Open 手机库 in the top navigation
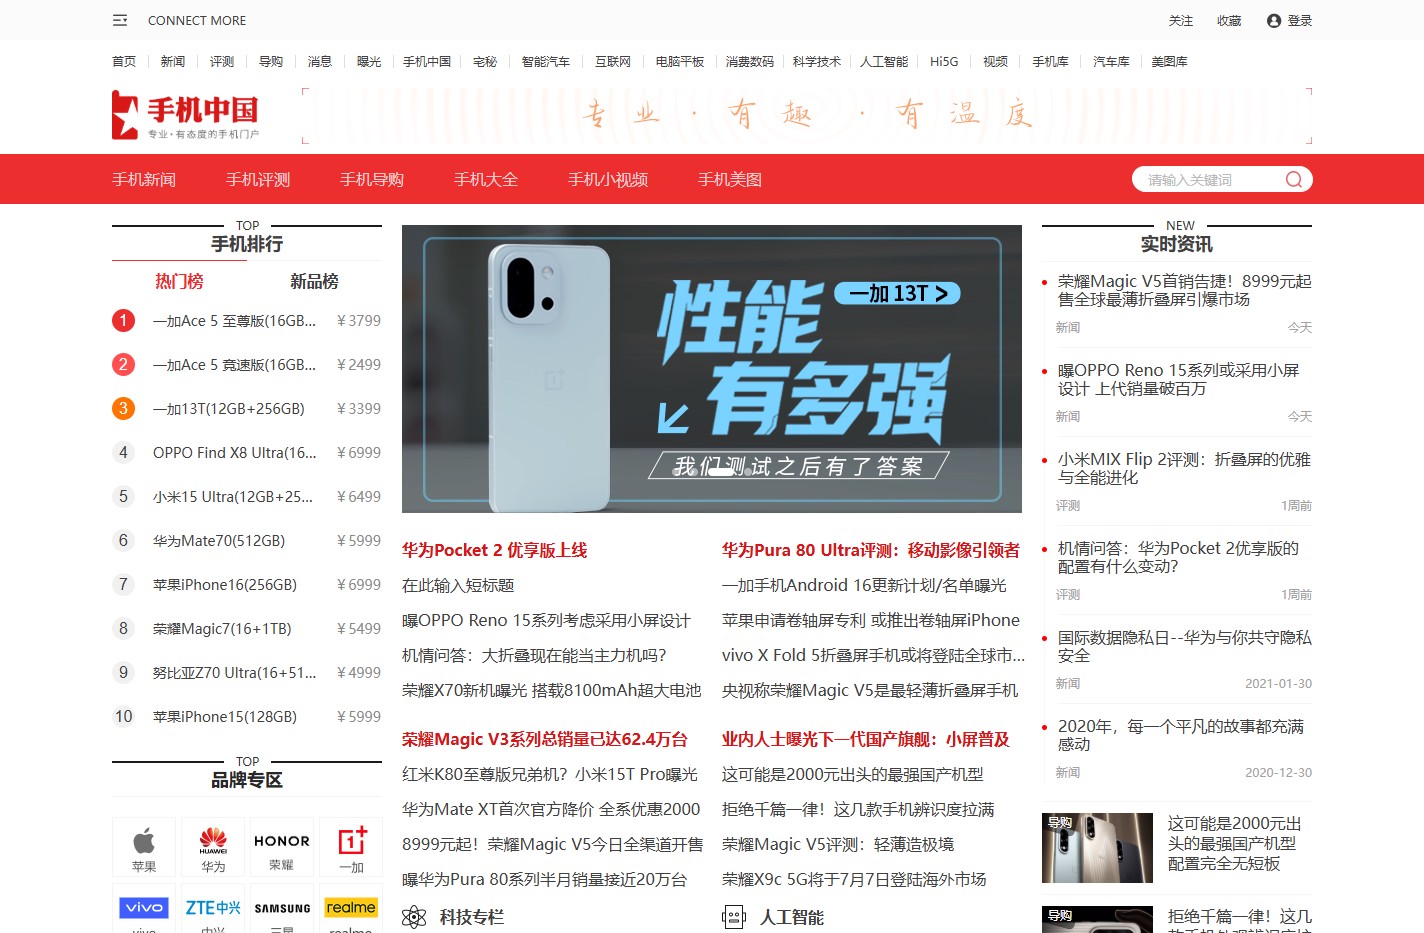This screenshot has width=1424, height=933. [1050, 61]
